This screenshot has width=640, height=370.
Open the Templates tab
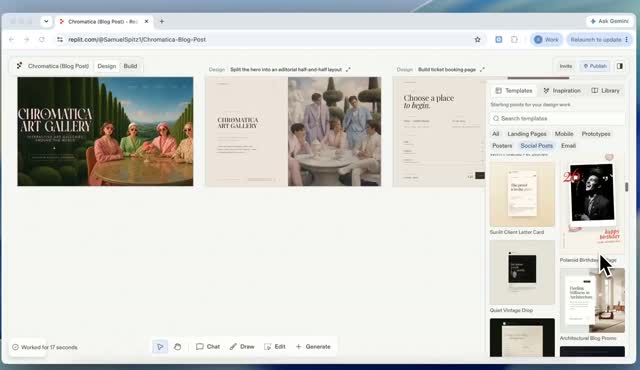[x=514, y=91]
